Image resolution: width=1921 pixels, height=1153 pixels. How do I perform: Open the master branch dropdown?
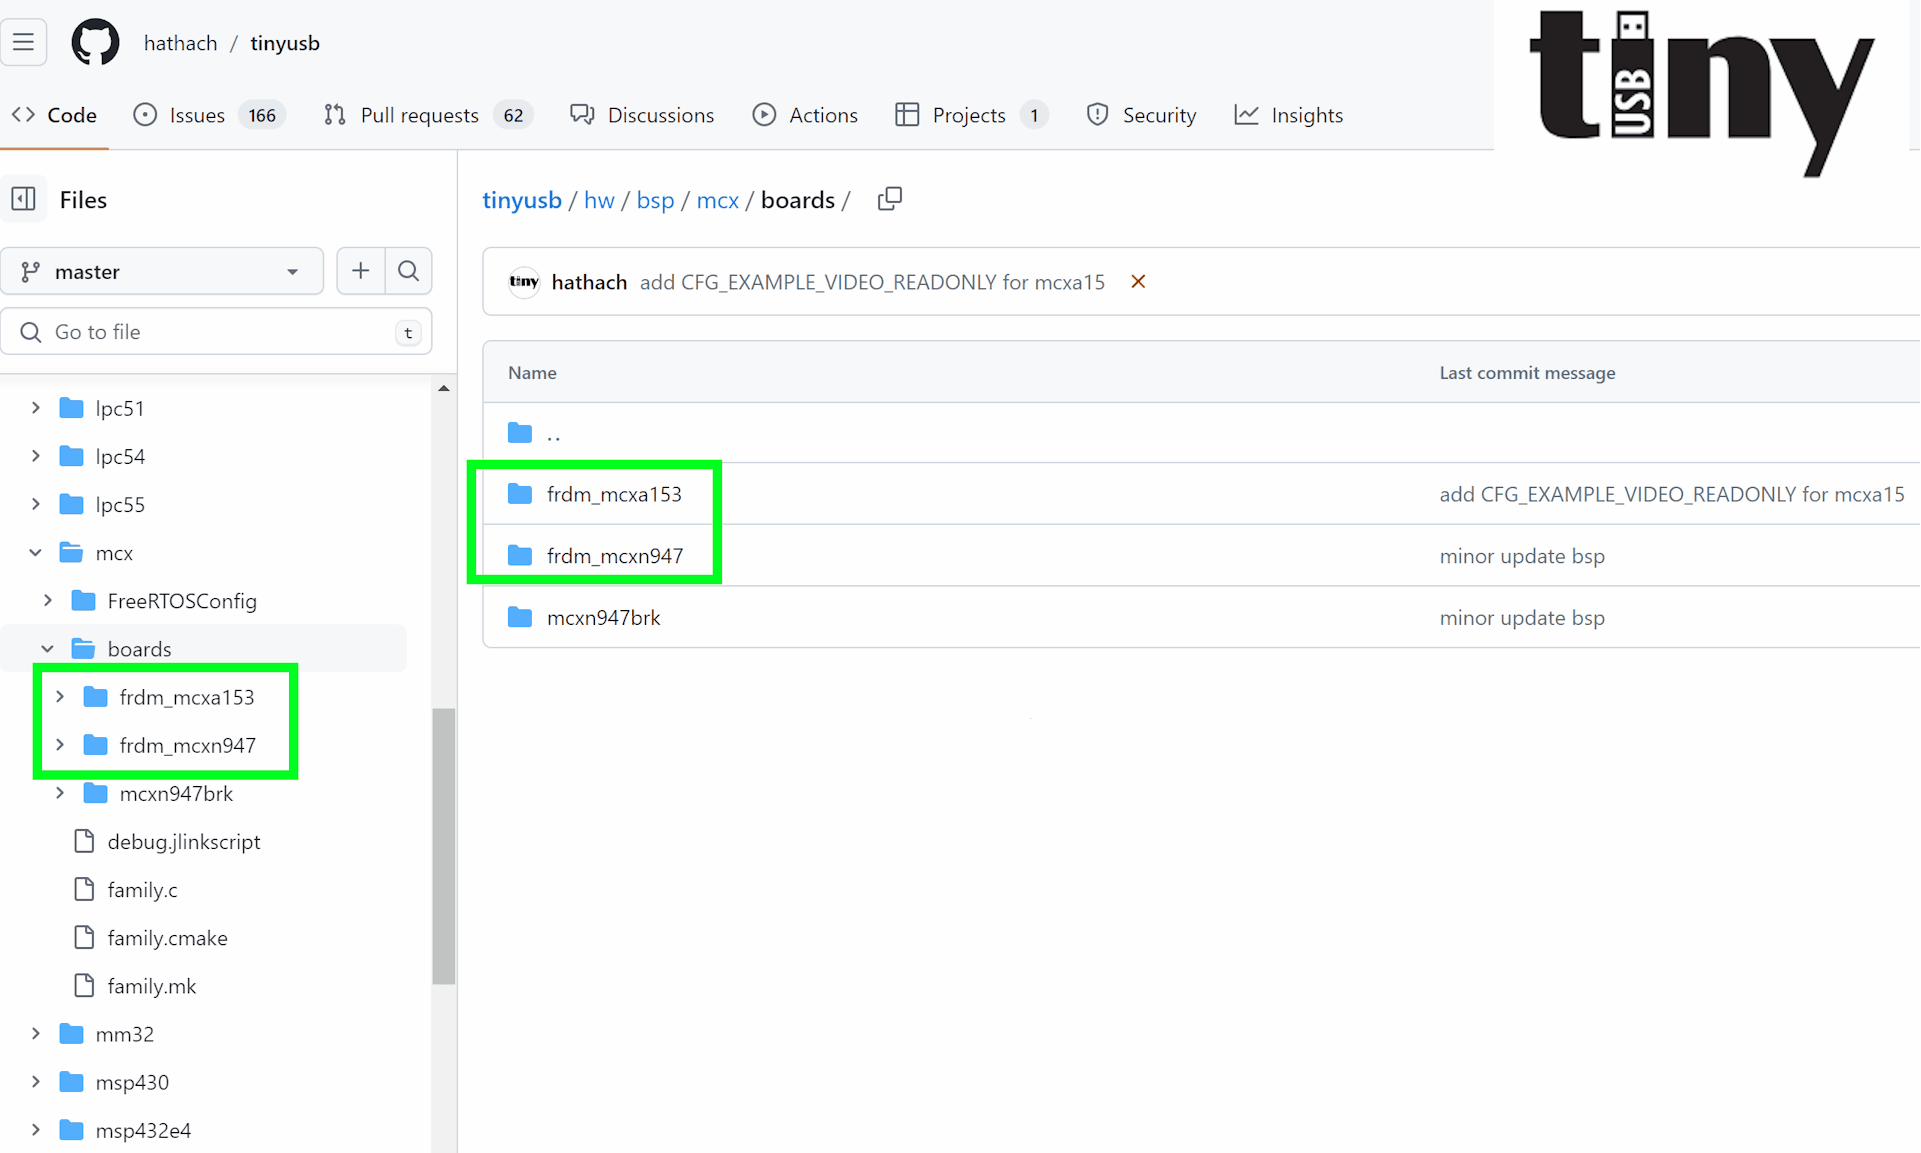162,272
